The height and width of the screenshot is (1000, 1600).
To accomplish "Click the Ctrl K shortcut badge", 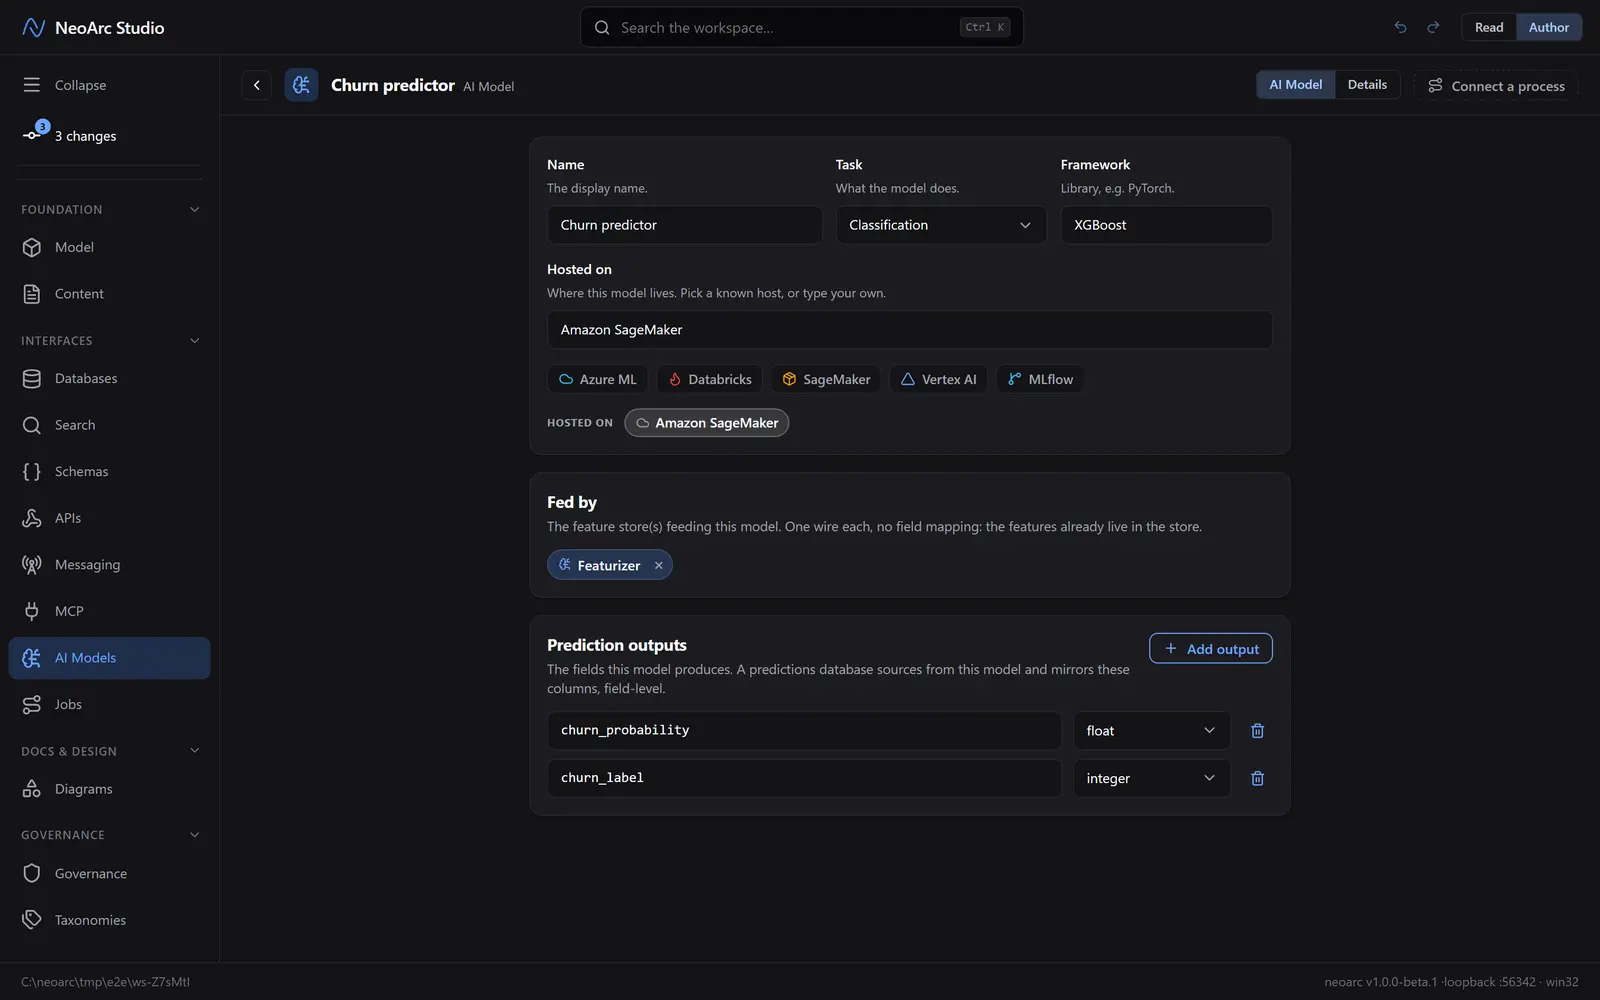I will (x=985, y=27).
